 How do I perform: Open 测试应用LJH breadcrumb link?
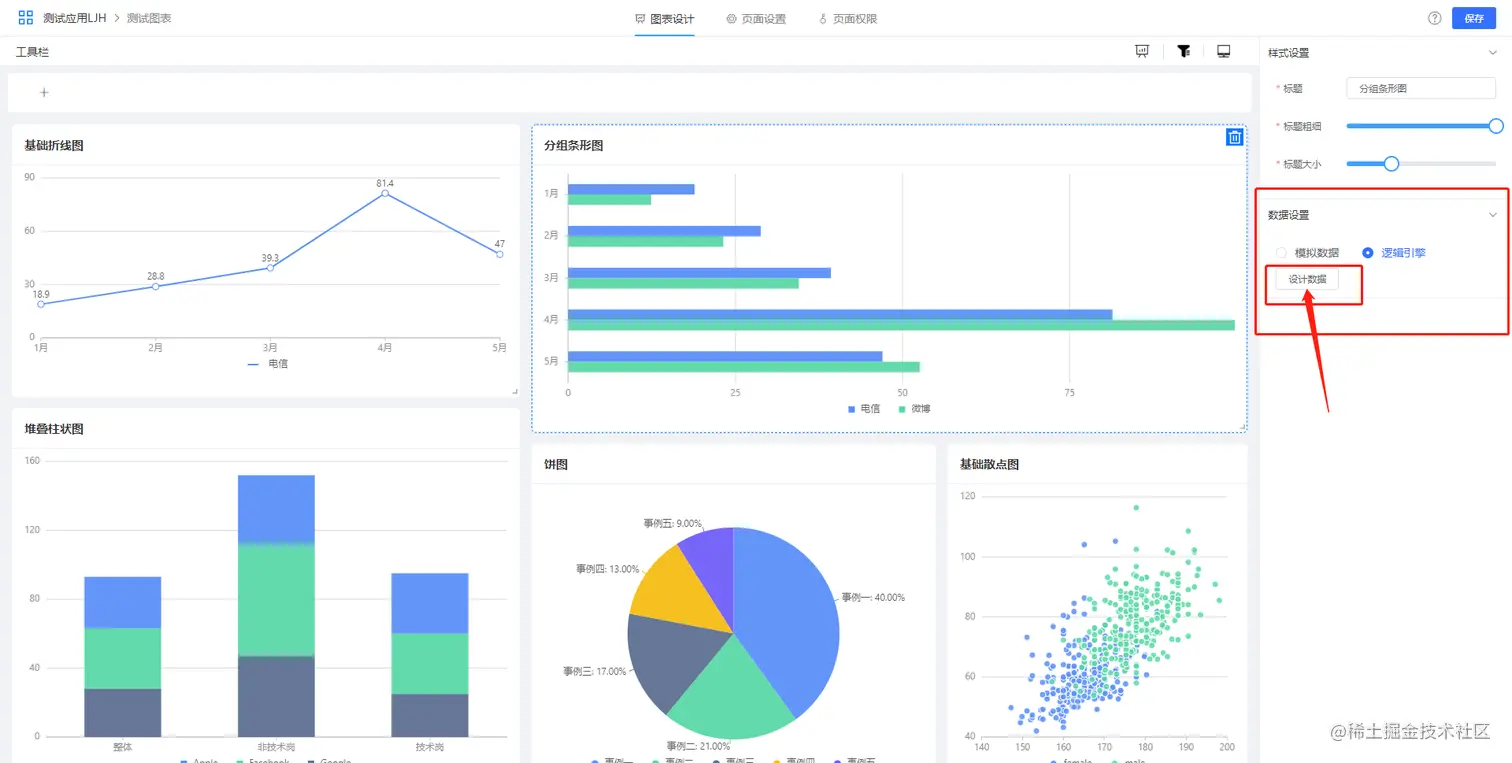pyautogui.click(x=74, y=18)
